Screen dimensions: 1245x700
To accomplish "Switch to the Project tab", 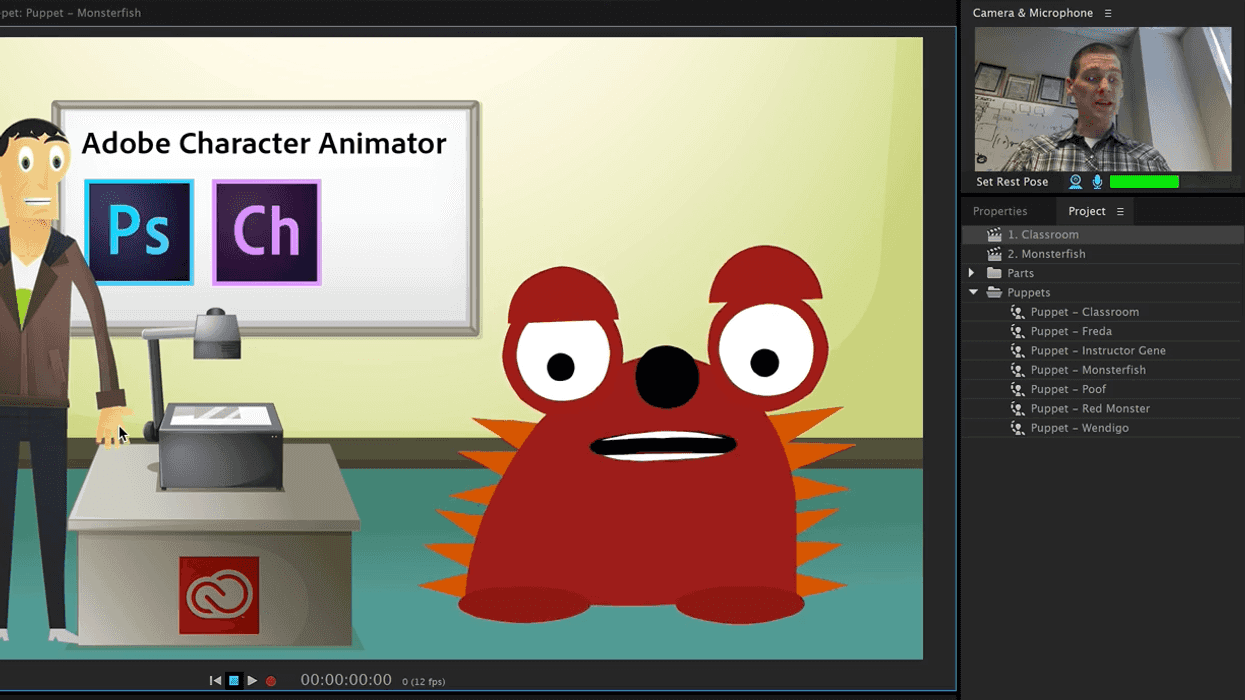I will click(x=1086, y=211).
